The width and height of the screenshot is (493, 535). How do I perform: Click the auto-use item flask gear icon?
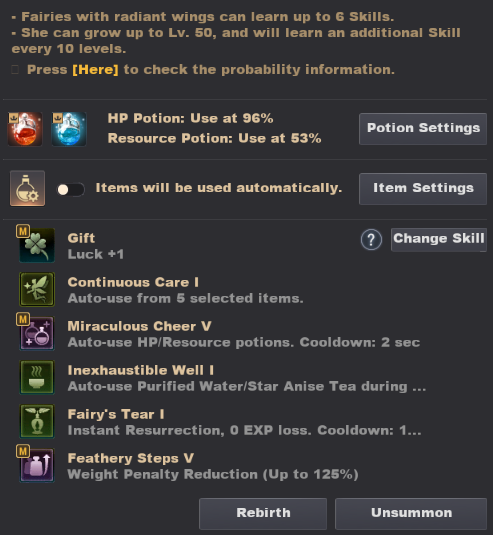(27, 188)
